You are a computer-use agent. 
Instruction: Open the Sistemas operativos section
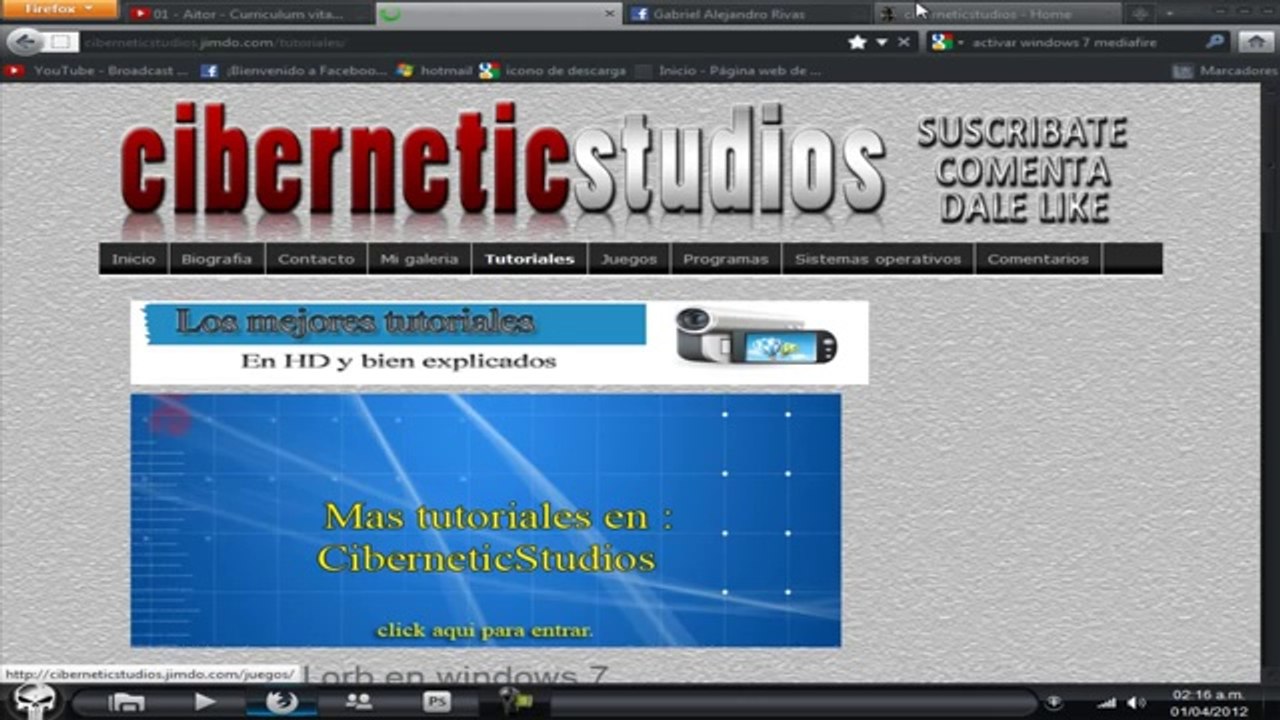coord(878,259)
